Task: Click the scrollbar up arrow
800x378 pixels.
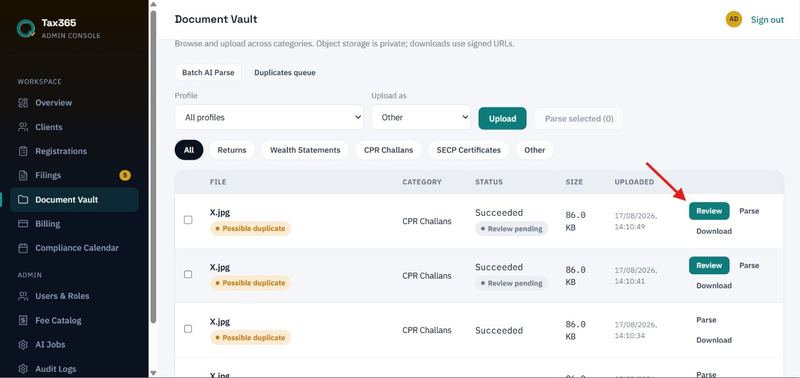Action: pos(154,4)
